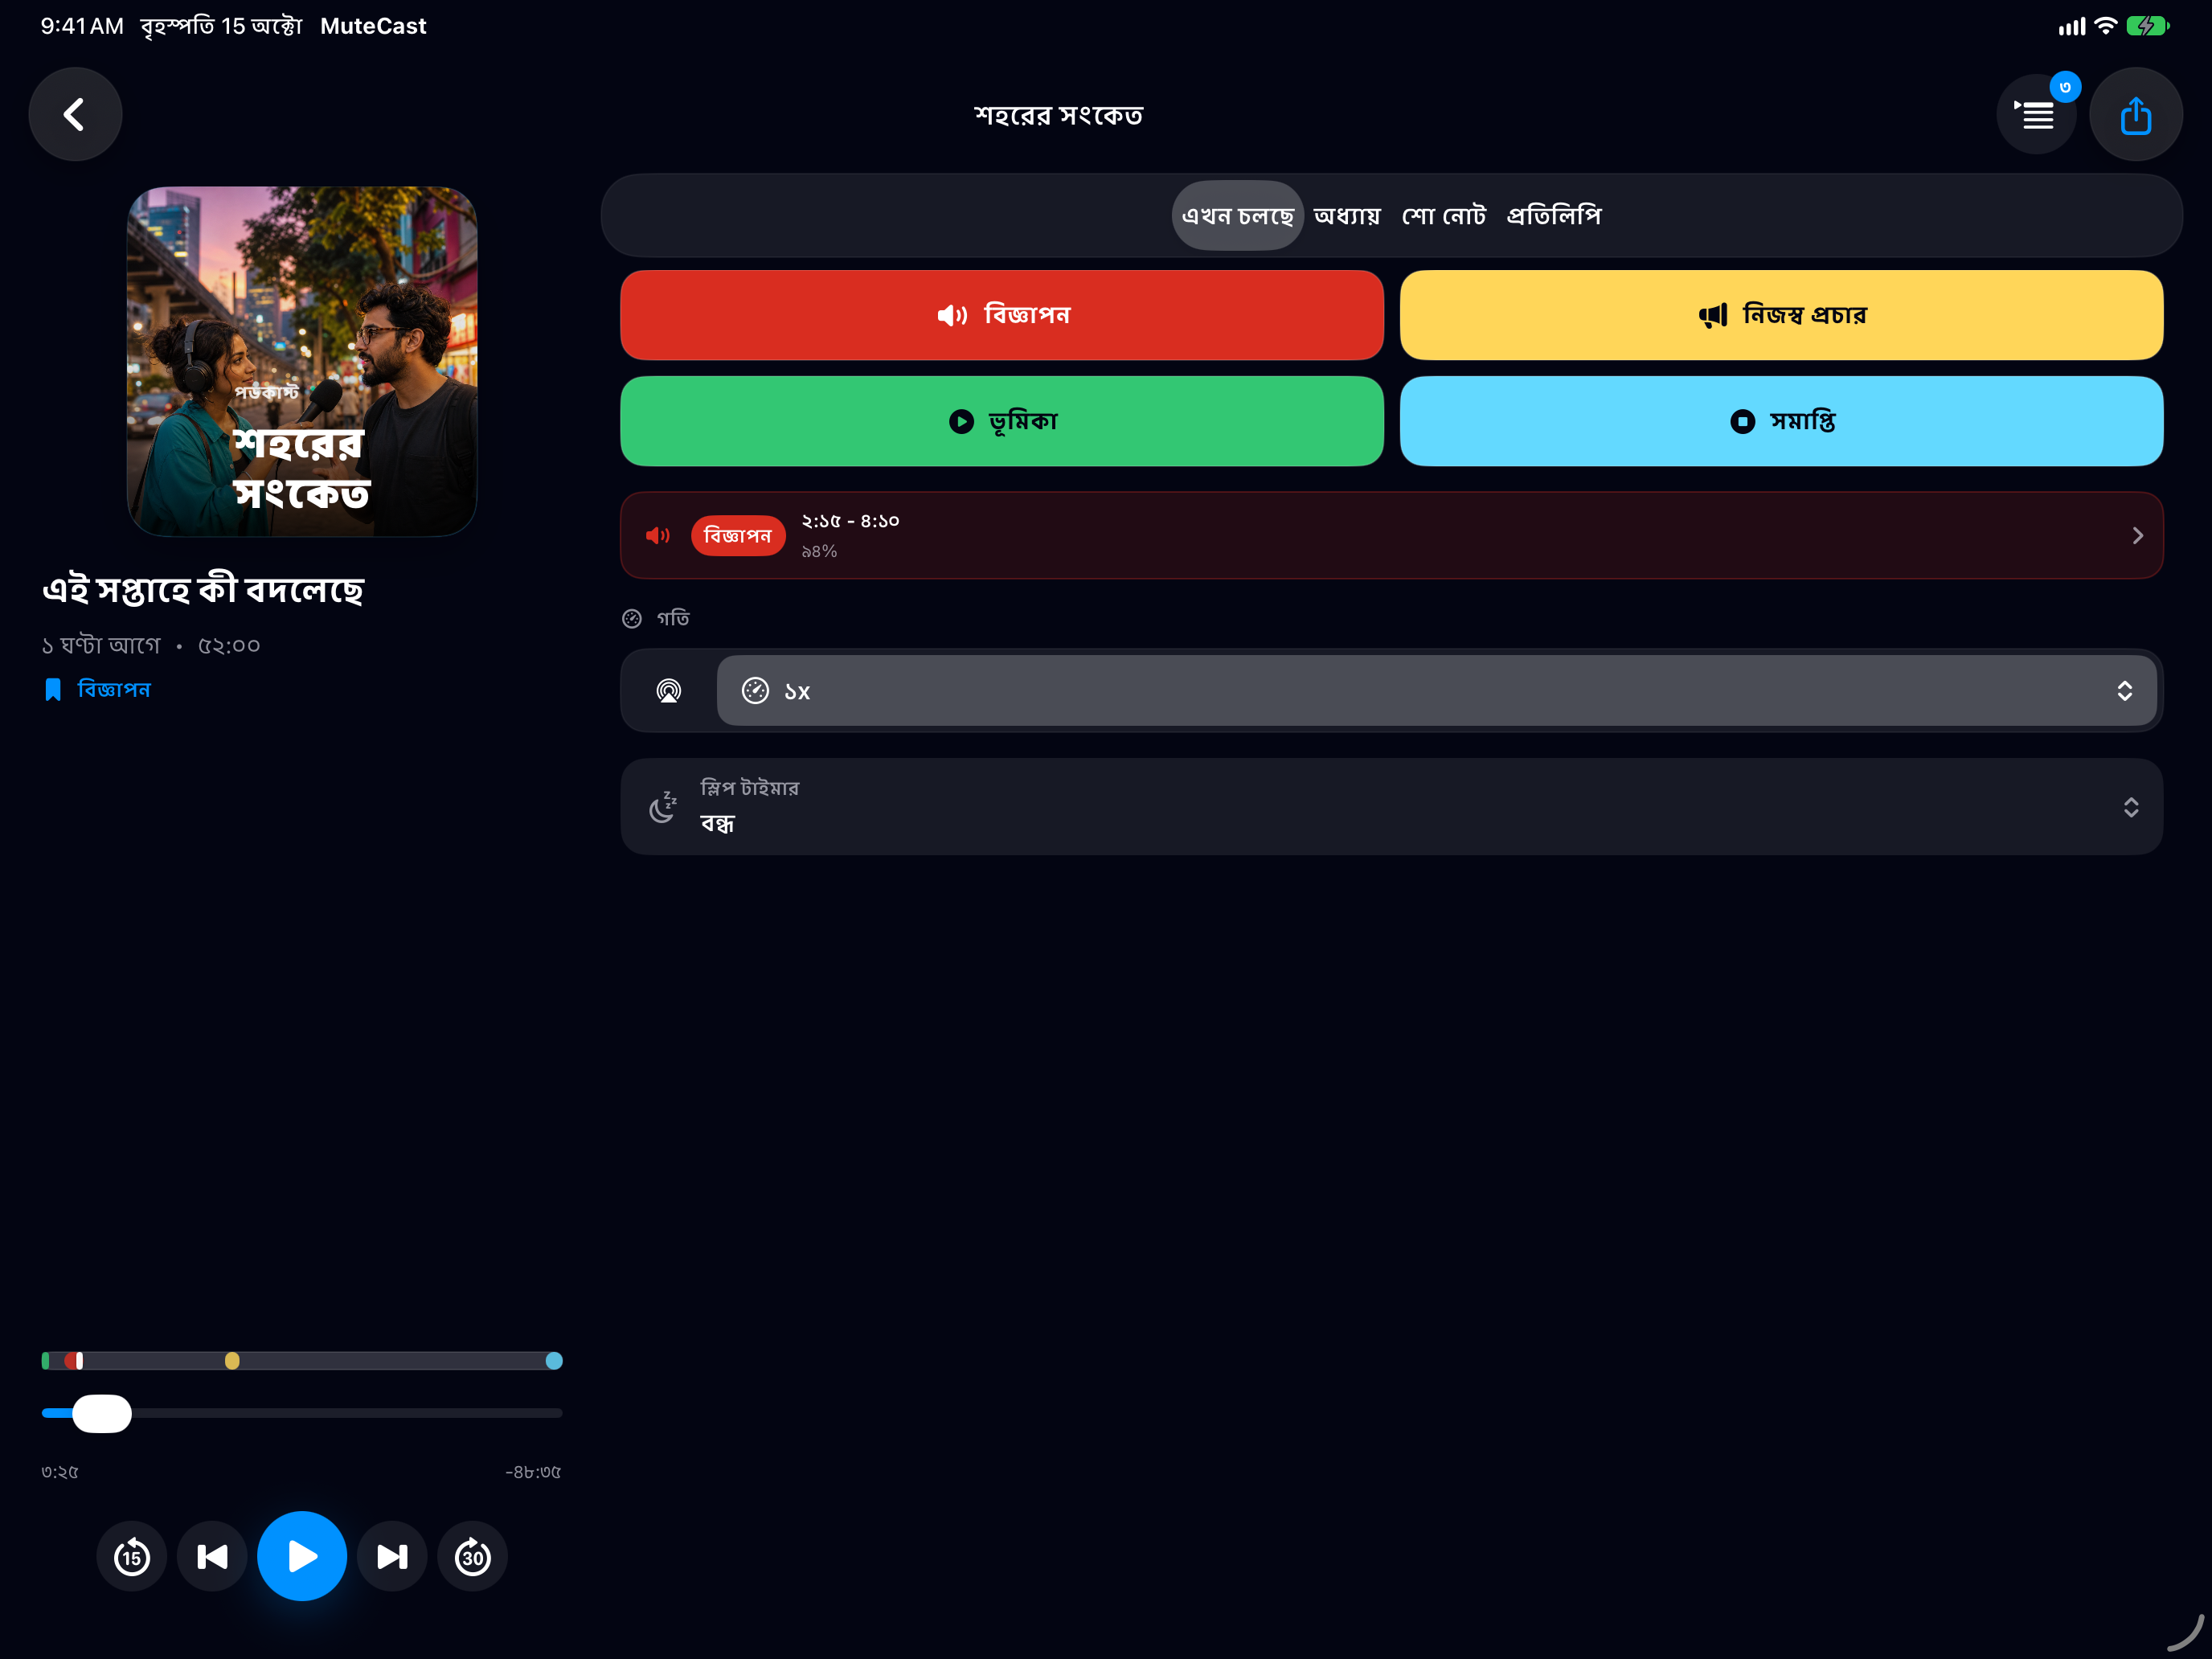Open AirPlay output selector
The image size is (2212, 1659).
pos(668,690)
